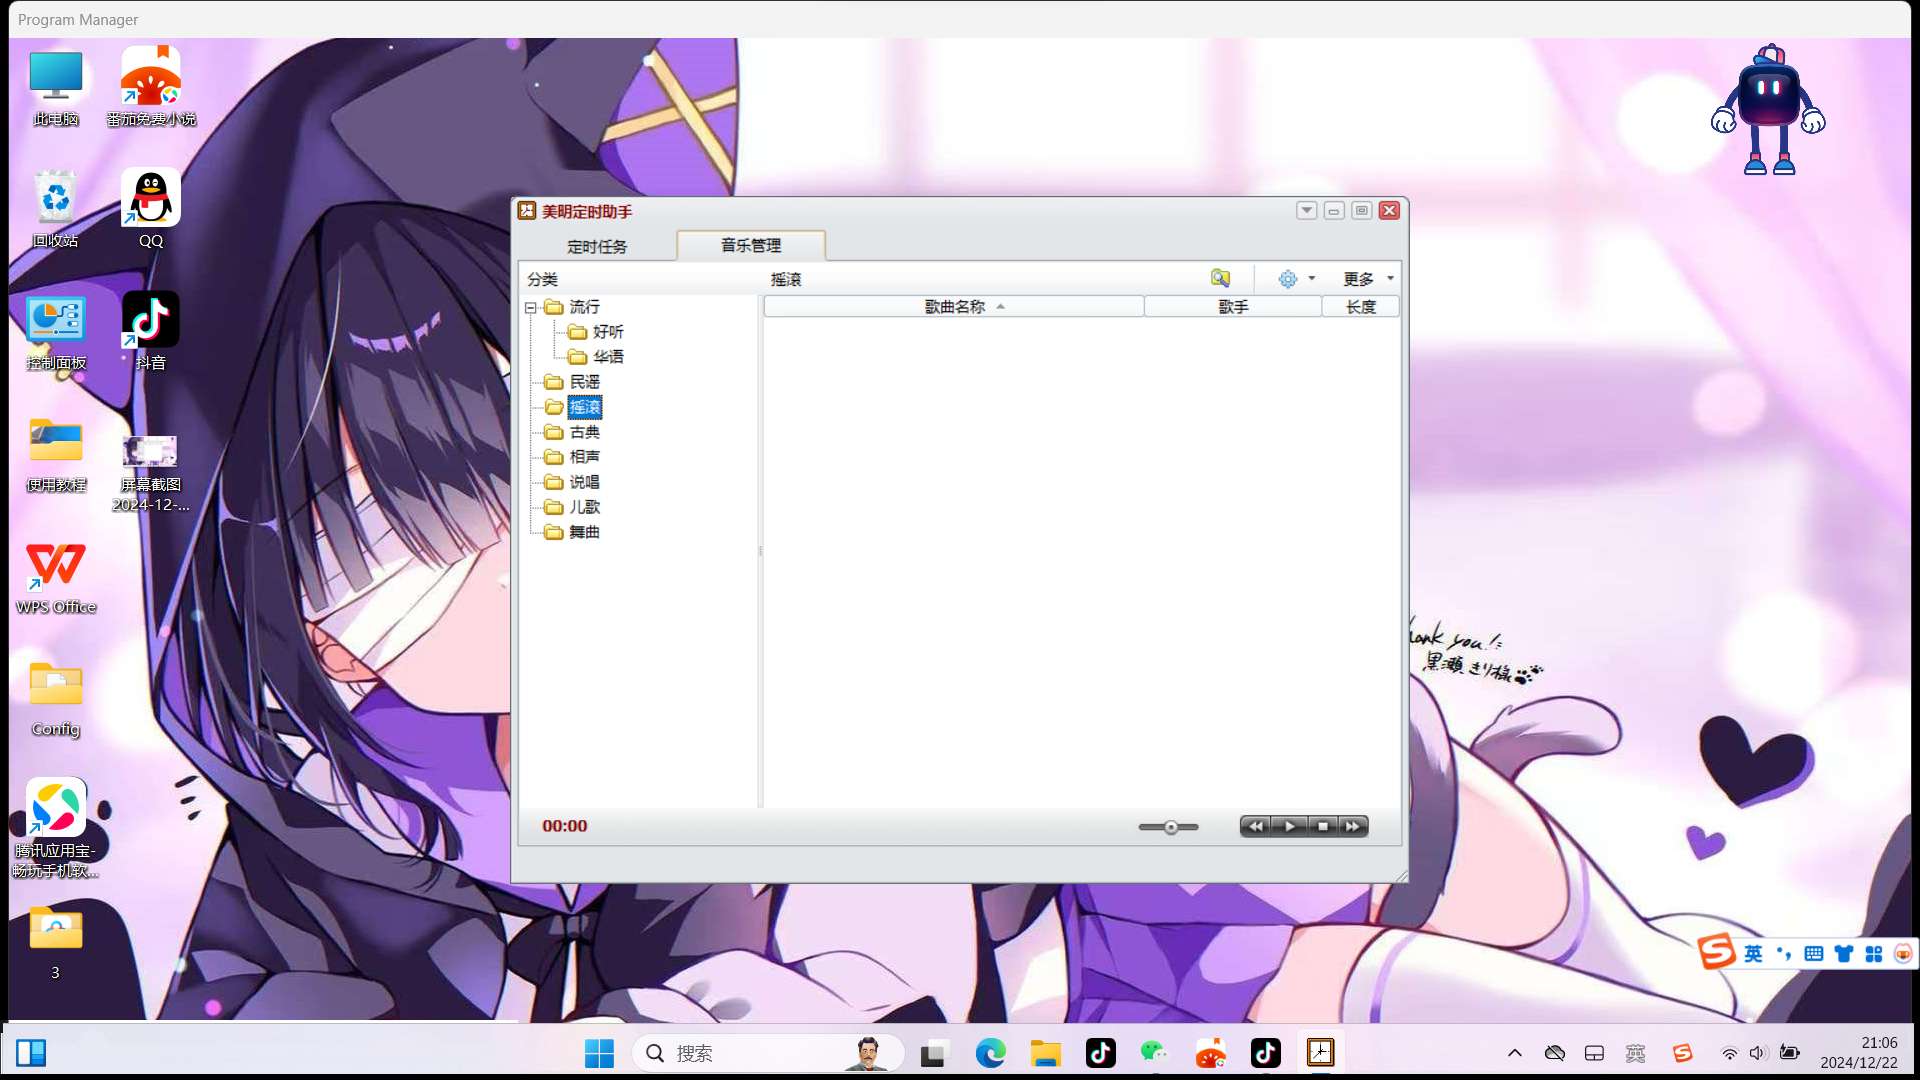Click the 美明定时助手 app icon in title bar
Viewport: 1920px width, 1080px height.
[527, 210]
